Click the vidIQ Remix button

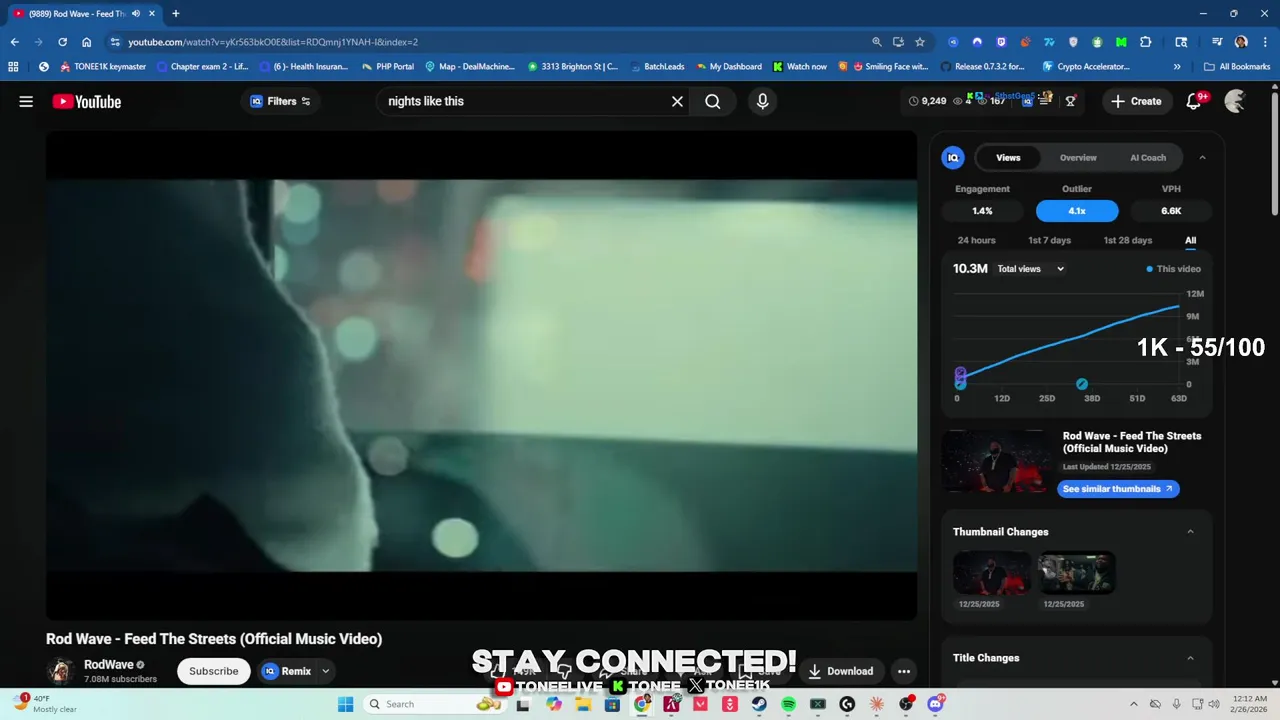[287, 671]
